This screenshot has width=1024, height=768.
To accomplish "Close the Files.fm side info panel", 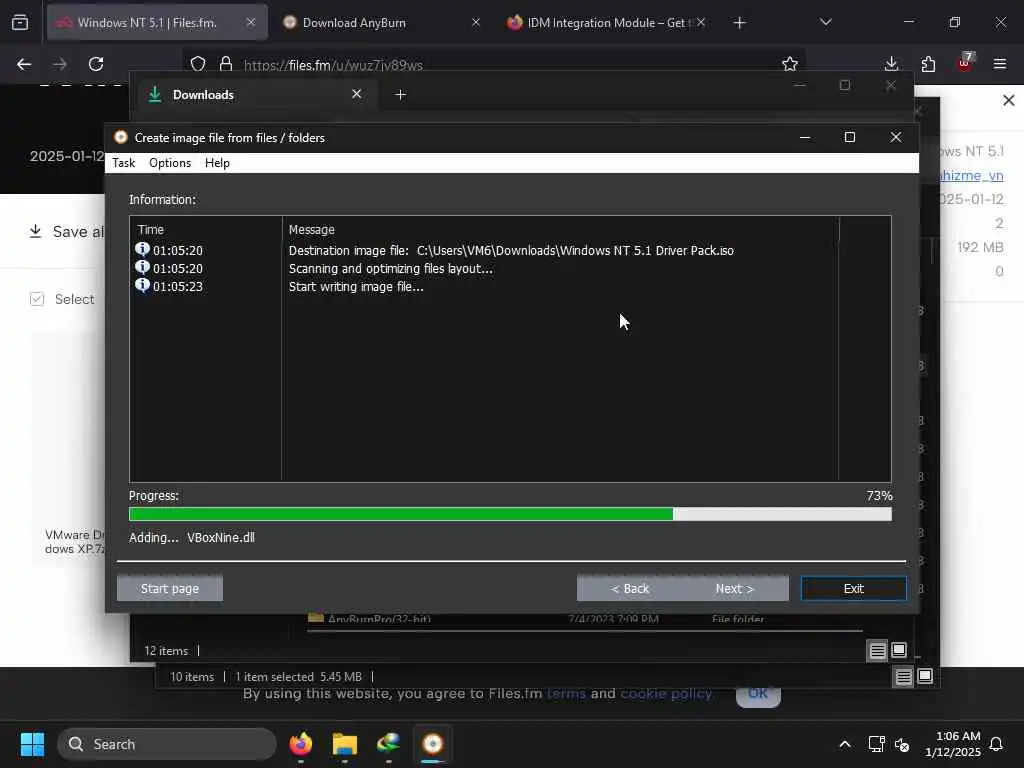I will click(1008, 101).
